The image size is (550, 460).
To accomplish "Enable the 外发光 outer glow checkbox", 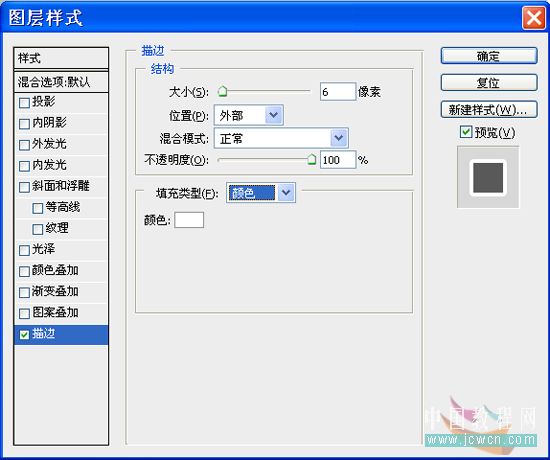I will 24,145.
